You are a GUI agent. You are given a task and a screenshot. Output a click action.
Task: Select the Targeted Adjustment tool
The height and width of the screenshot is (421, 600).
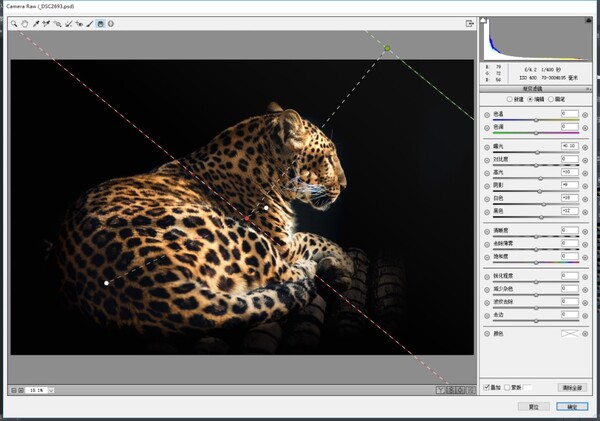coord(57,24)
